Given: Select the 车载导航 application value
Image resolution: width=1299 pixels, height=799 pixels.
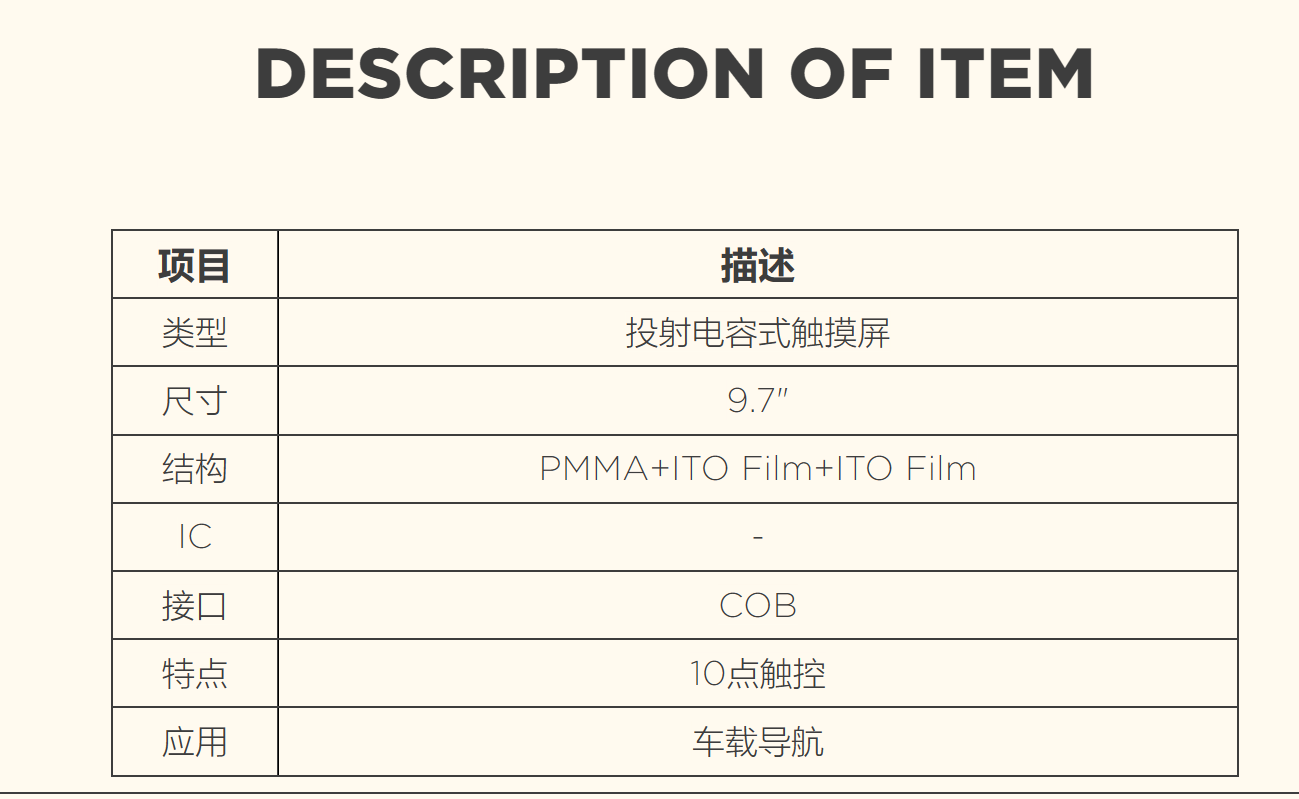Looking at the screenshot, I should [757, 742].
